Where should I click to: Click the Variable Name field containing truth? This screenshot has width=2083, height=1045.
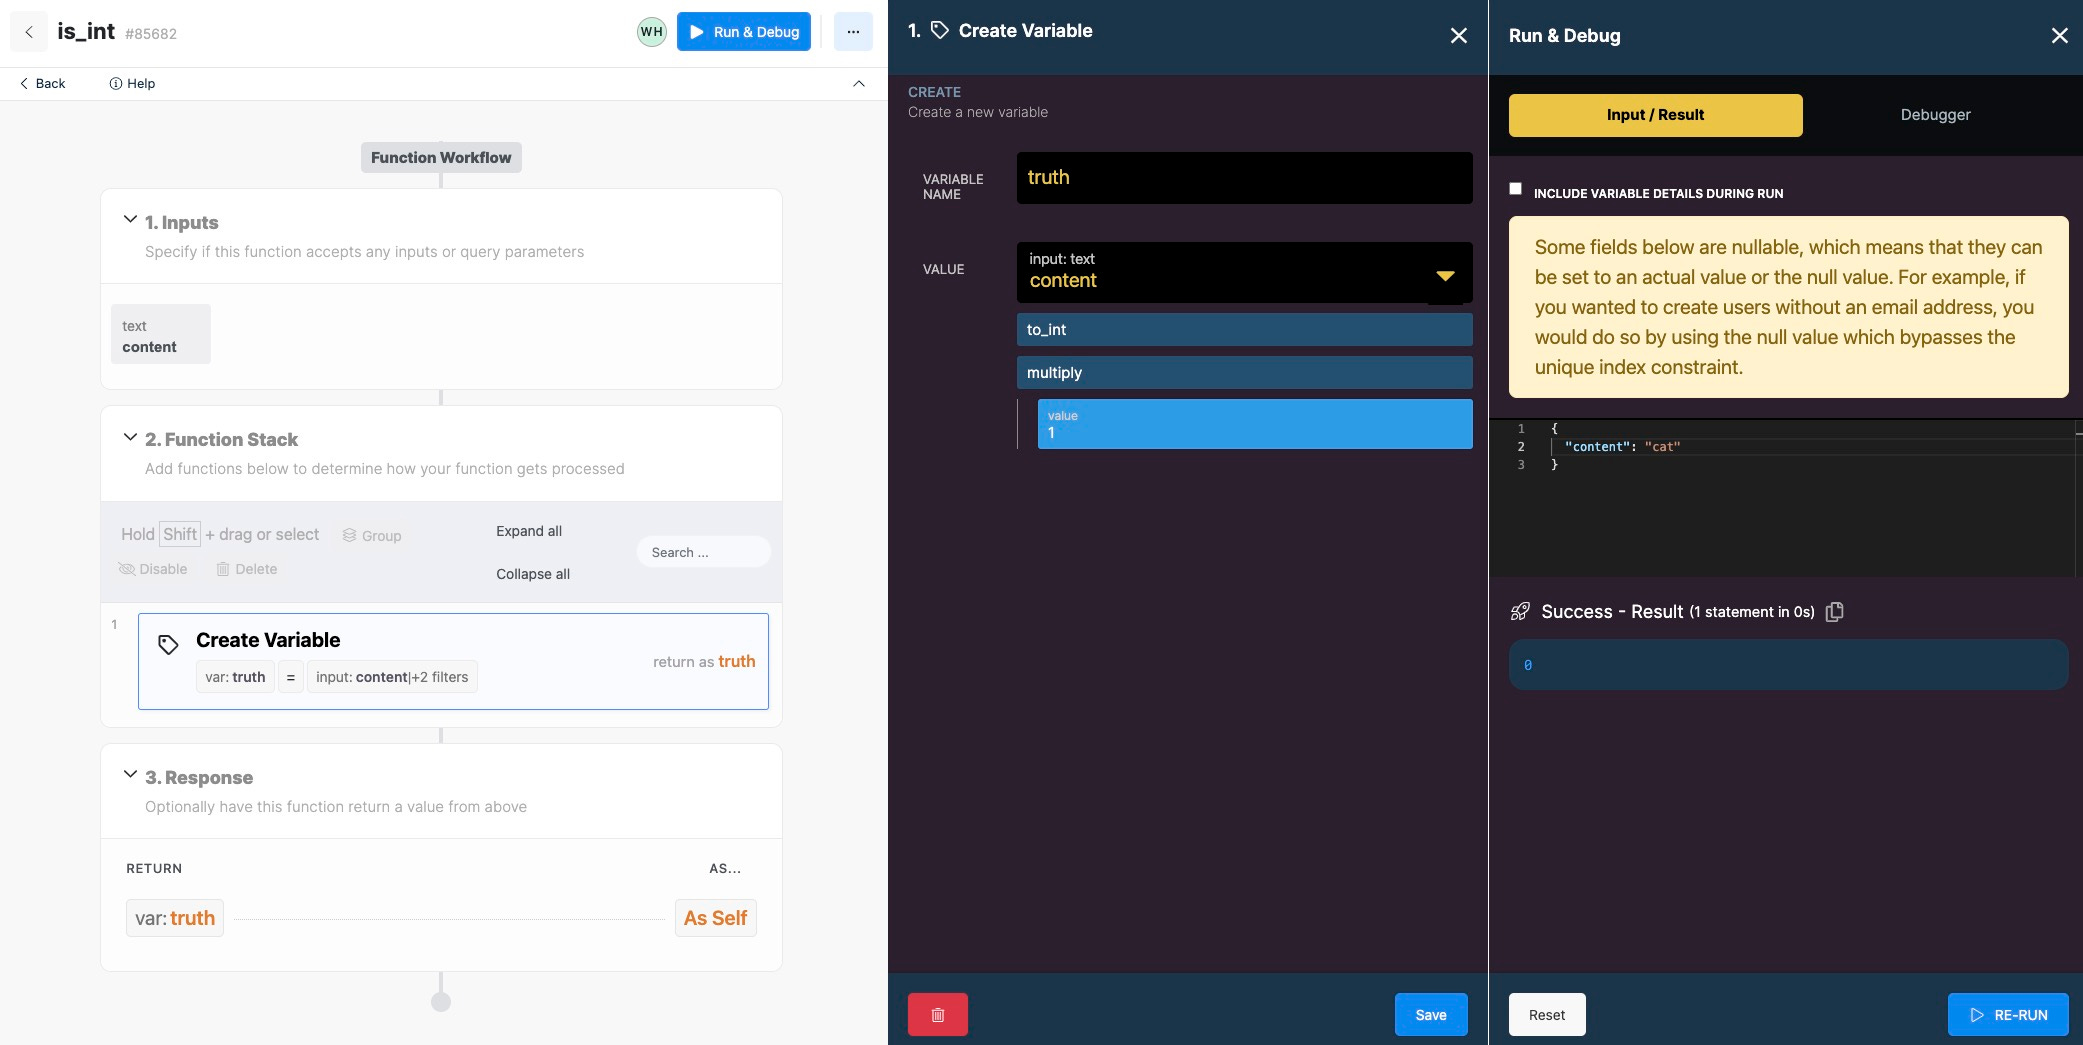point(1244,178)
